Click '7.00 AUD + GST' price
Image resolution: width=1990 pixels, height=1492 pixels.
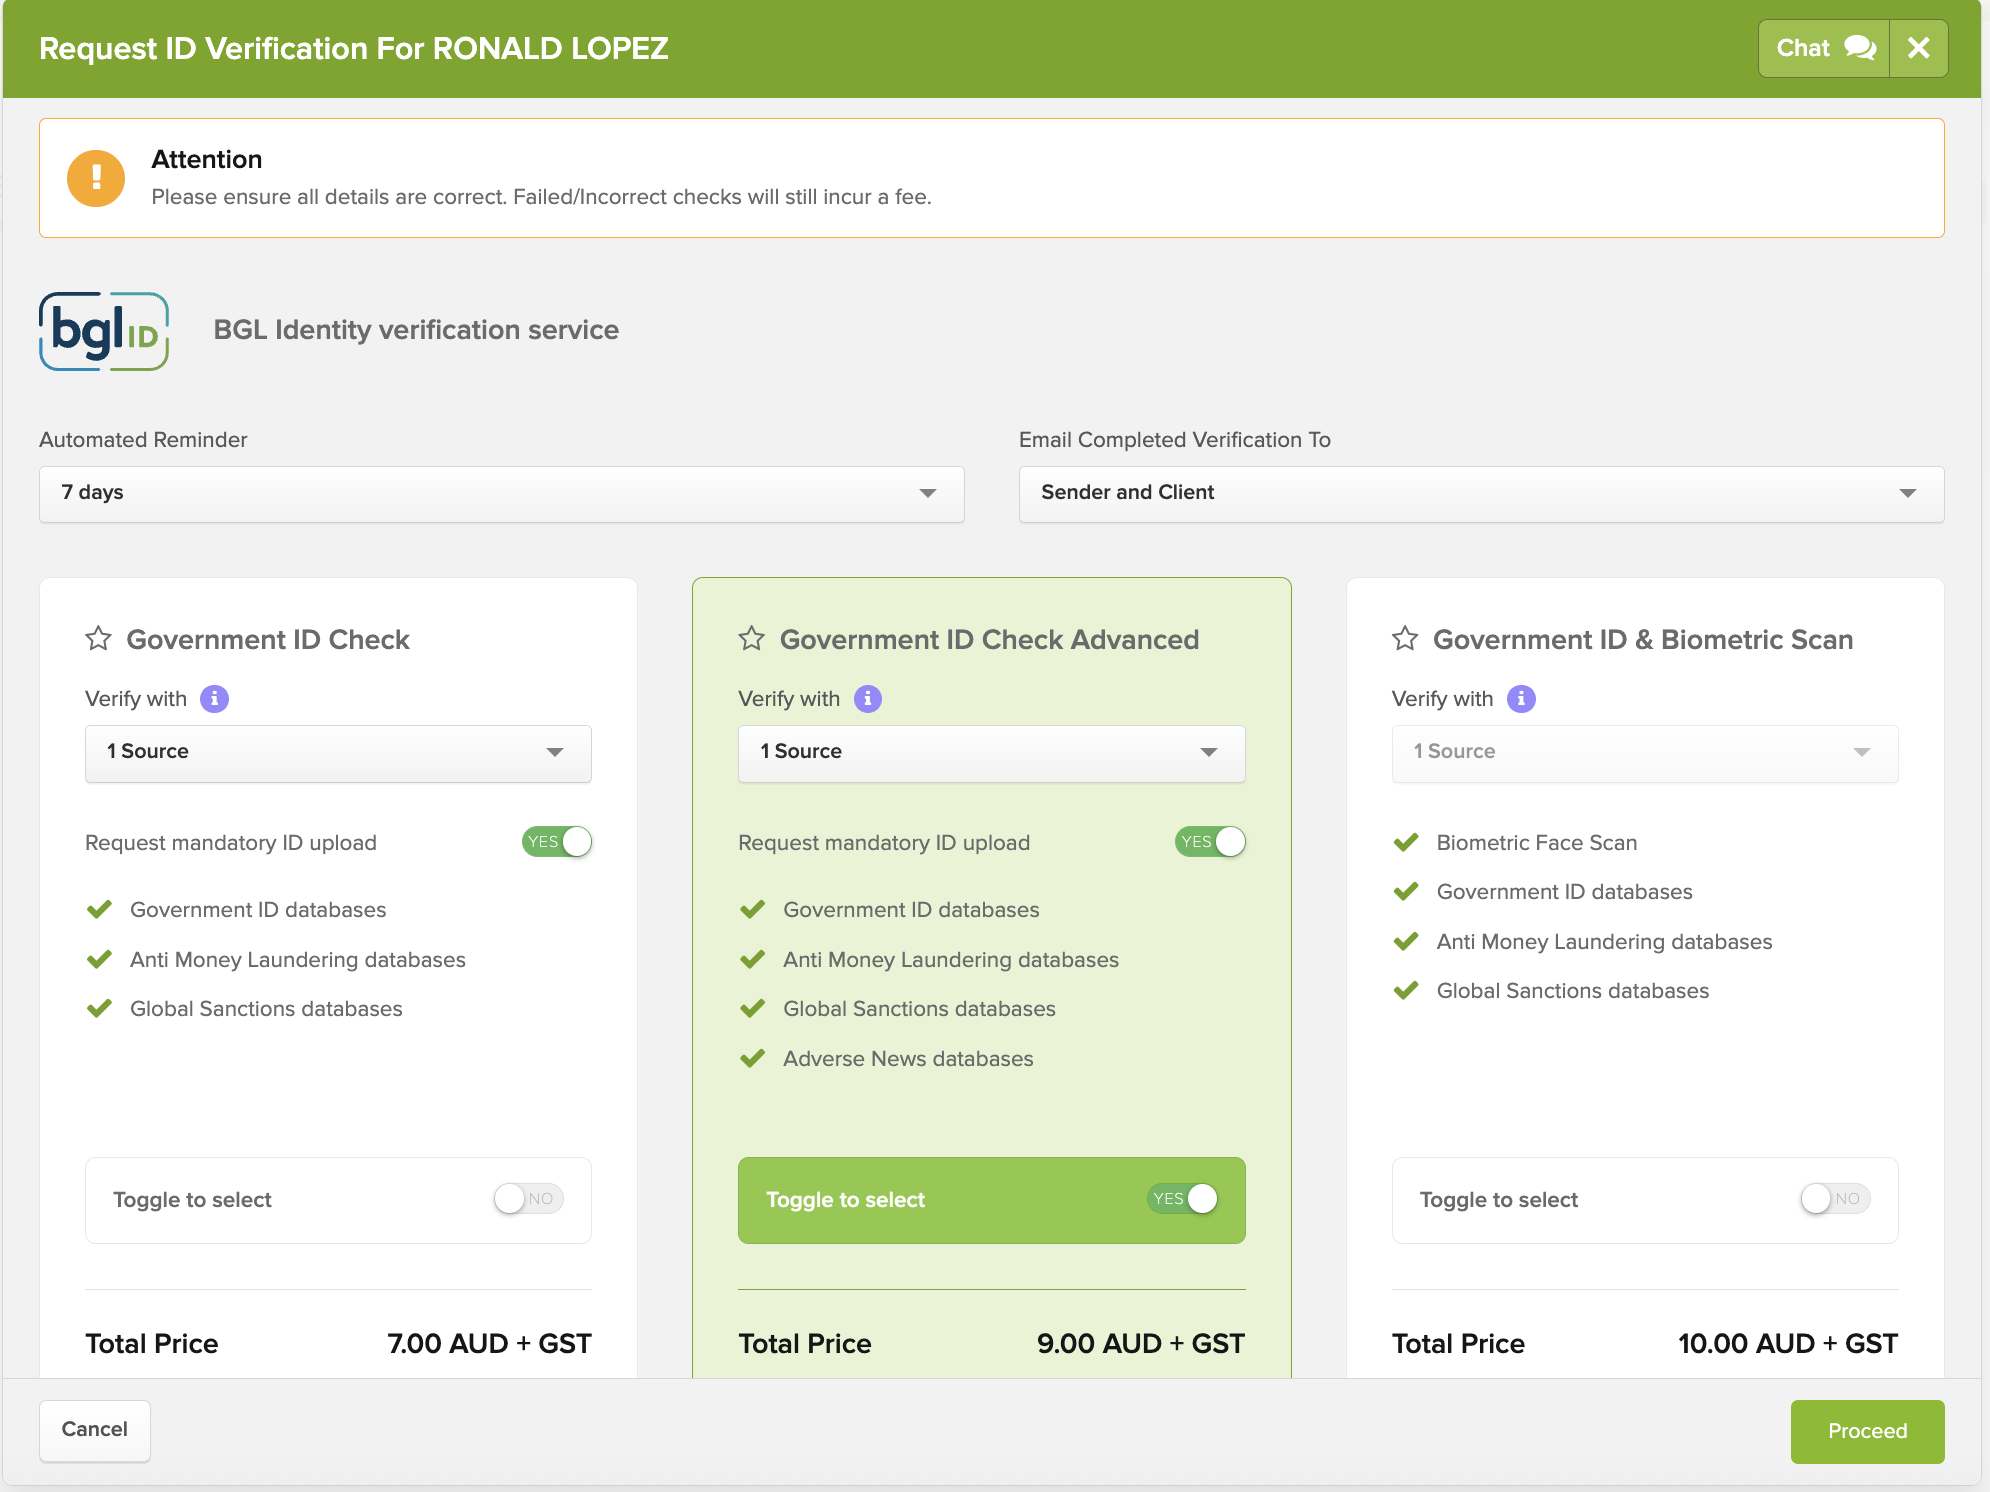(x=489, y=1344)
